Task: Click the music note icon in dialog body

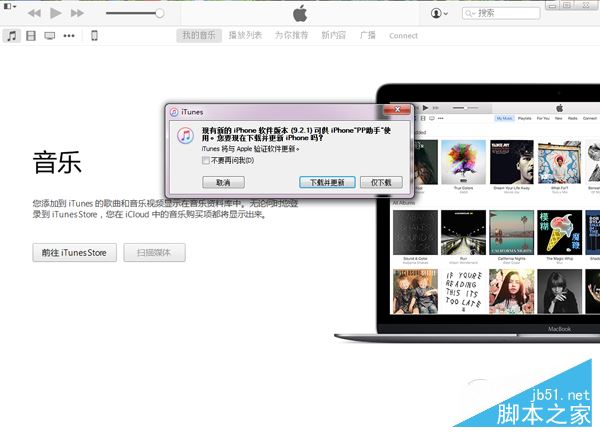Action: tap(186, 136)
